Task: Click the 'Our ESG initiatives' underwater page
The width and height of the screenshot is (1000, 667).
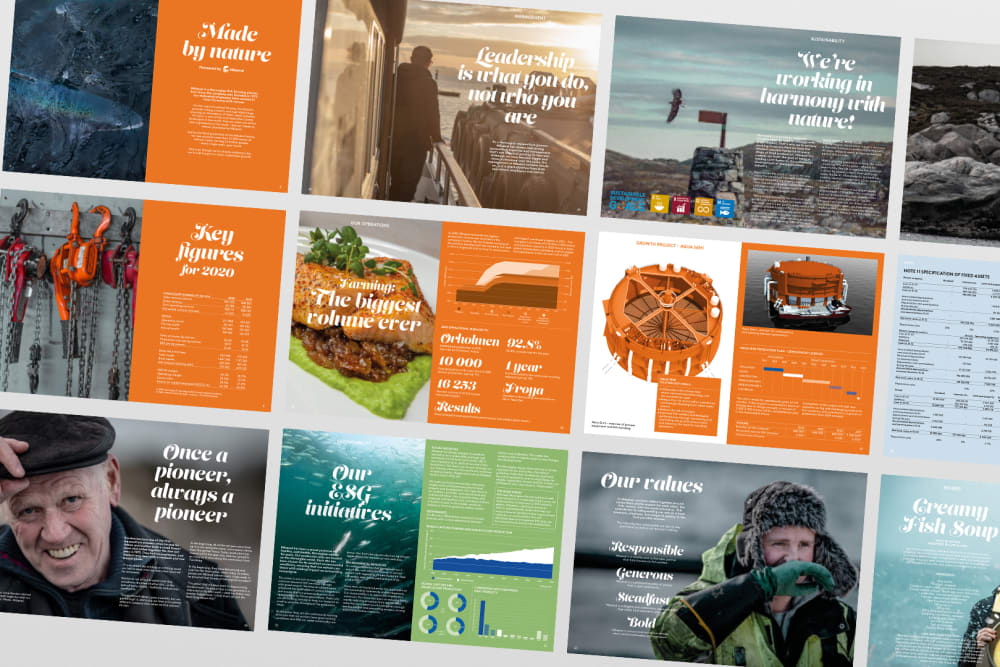Action: pos(346,534)
